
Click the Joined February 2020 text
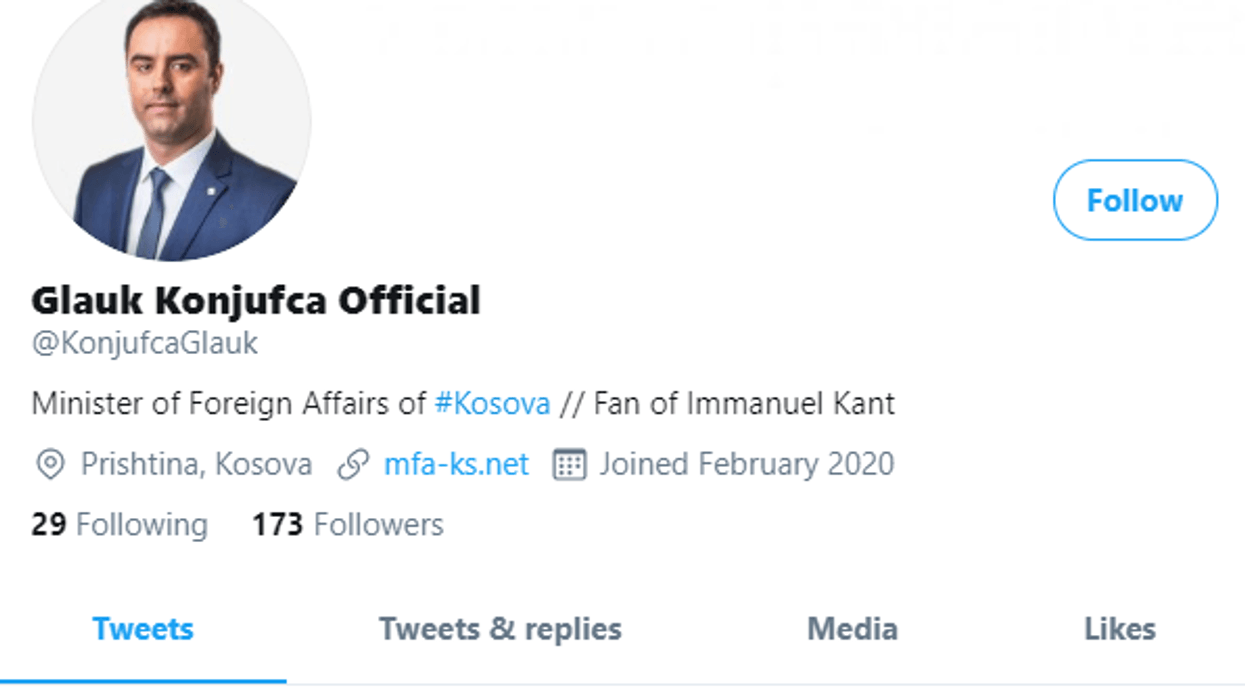[x=746, y=465]
